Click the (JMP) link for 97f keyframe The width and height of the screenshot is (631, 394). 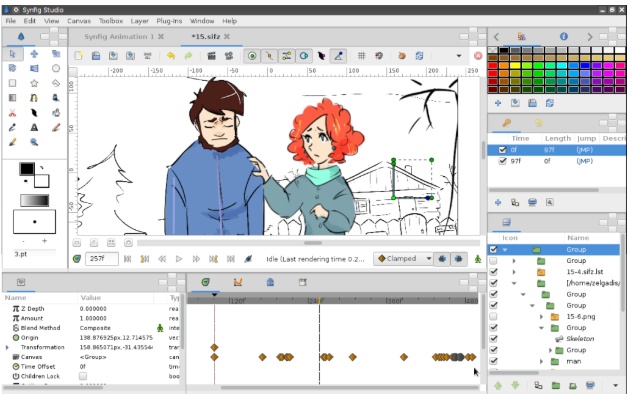tap(584, 161)
